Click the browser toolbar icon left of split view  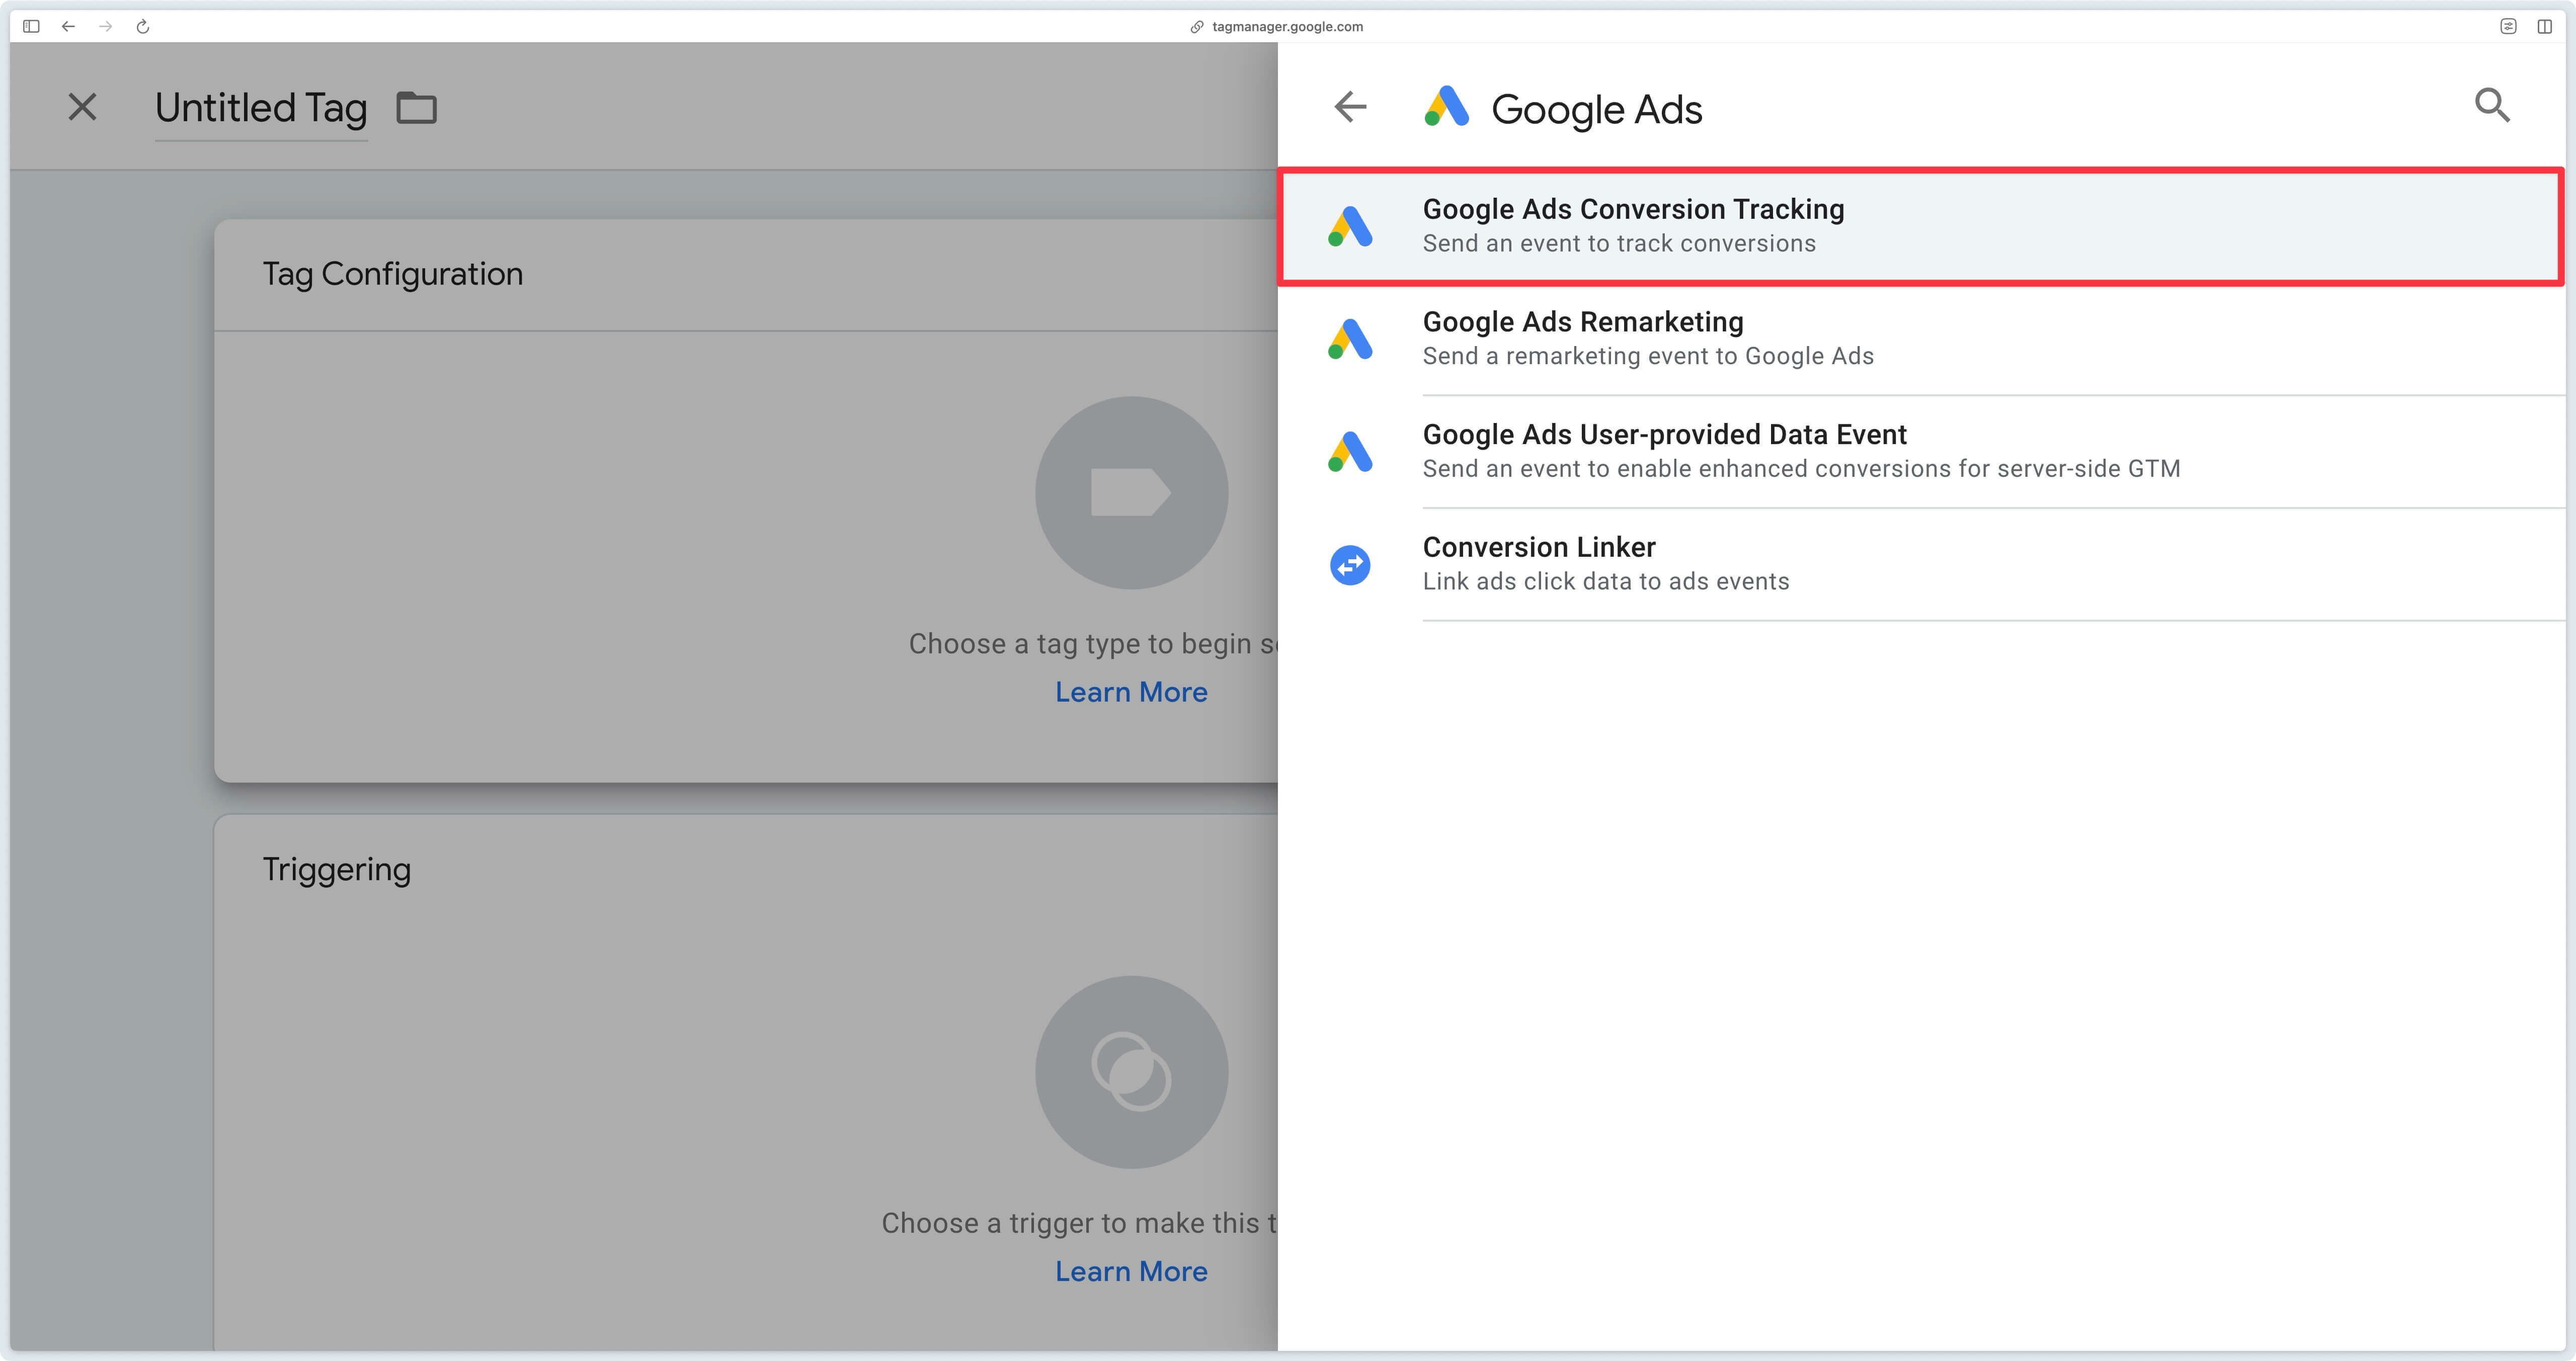2508,27
